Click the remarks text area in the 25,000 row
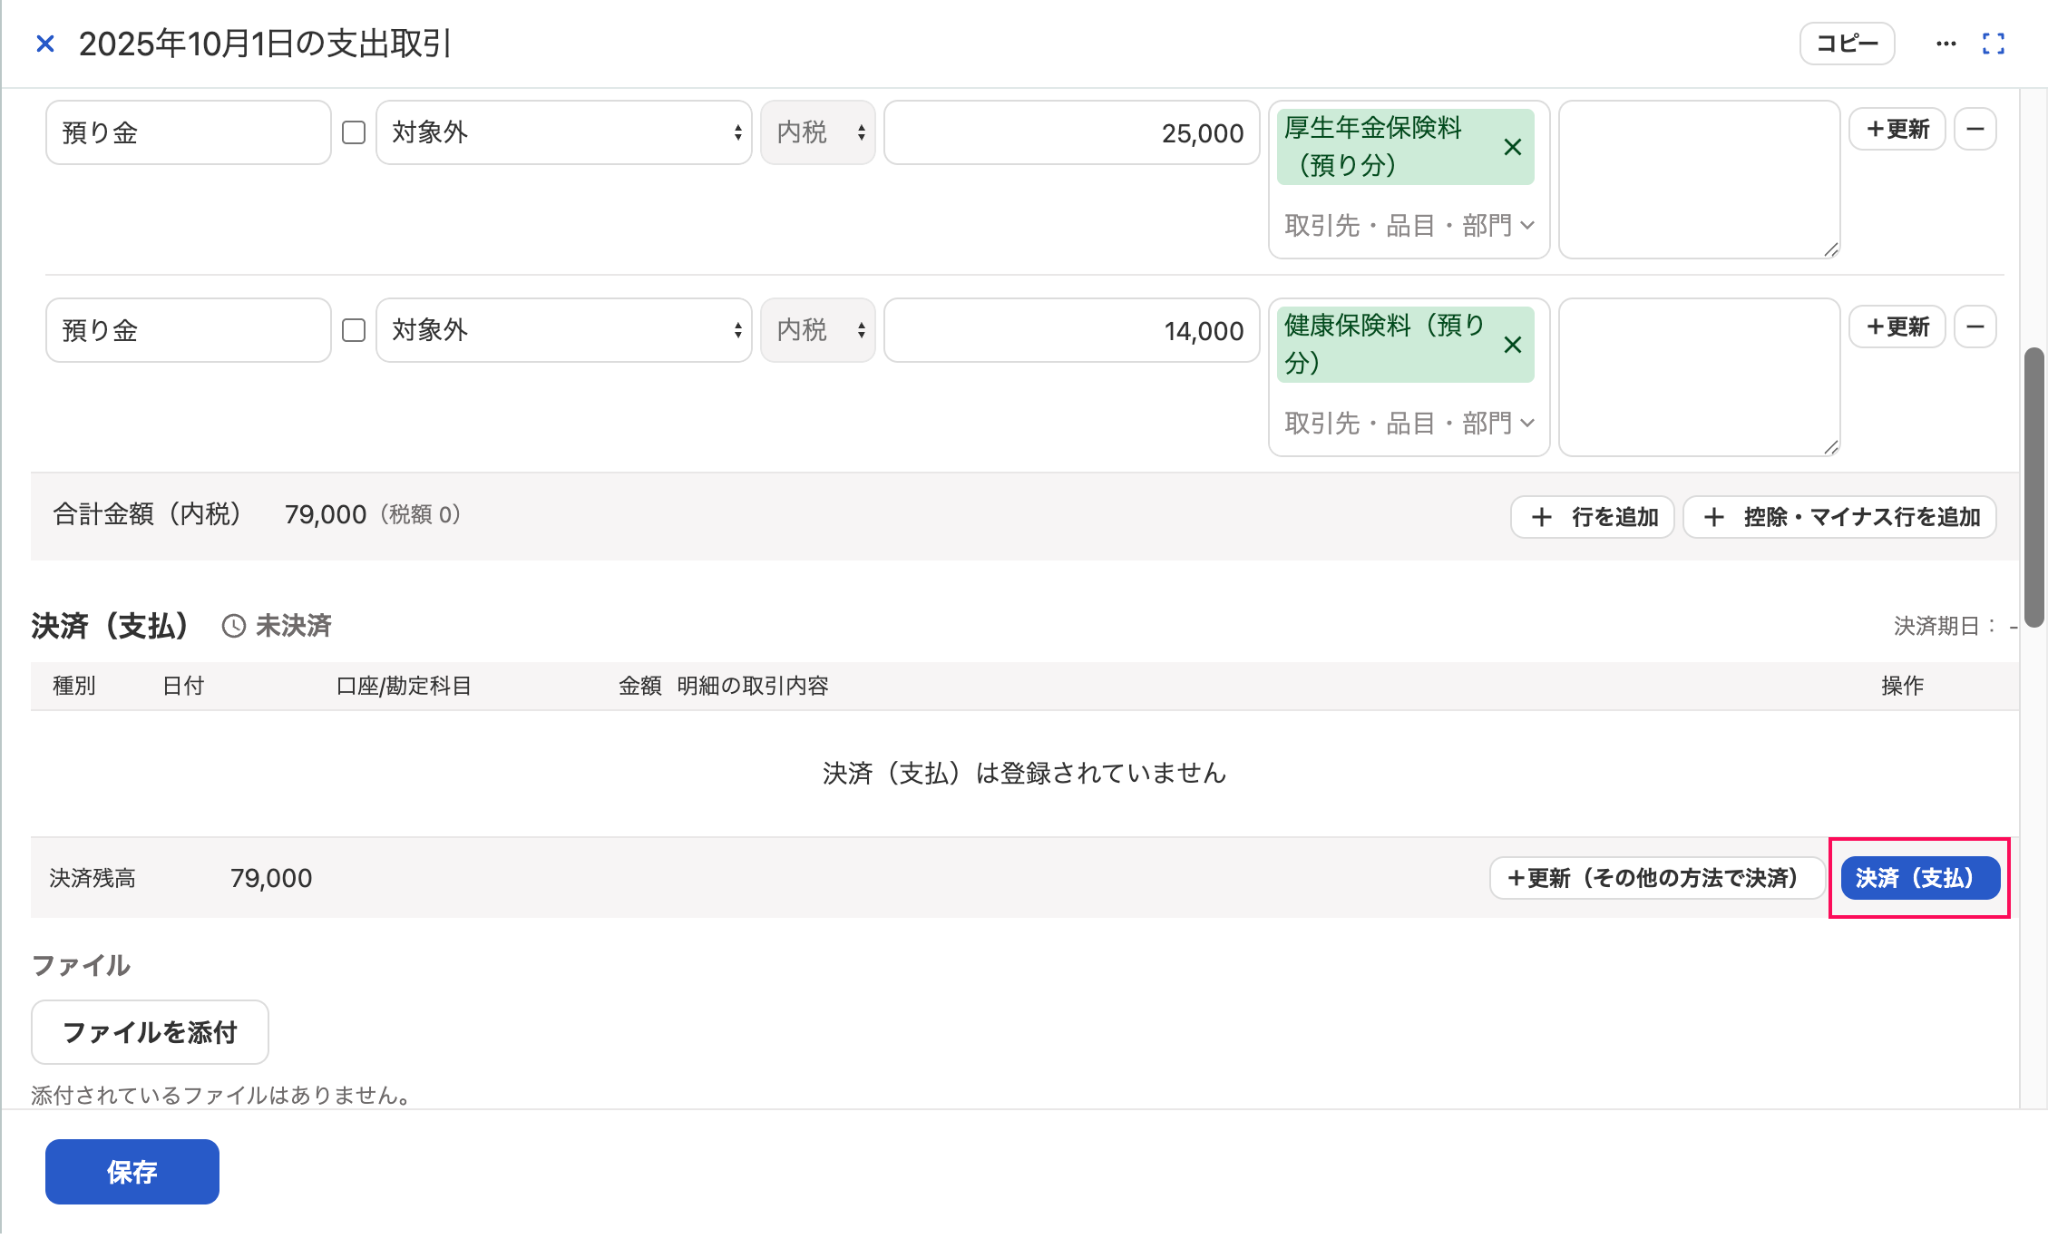The image size is (2048, 1237). point(1699,179)
